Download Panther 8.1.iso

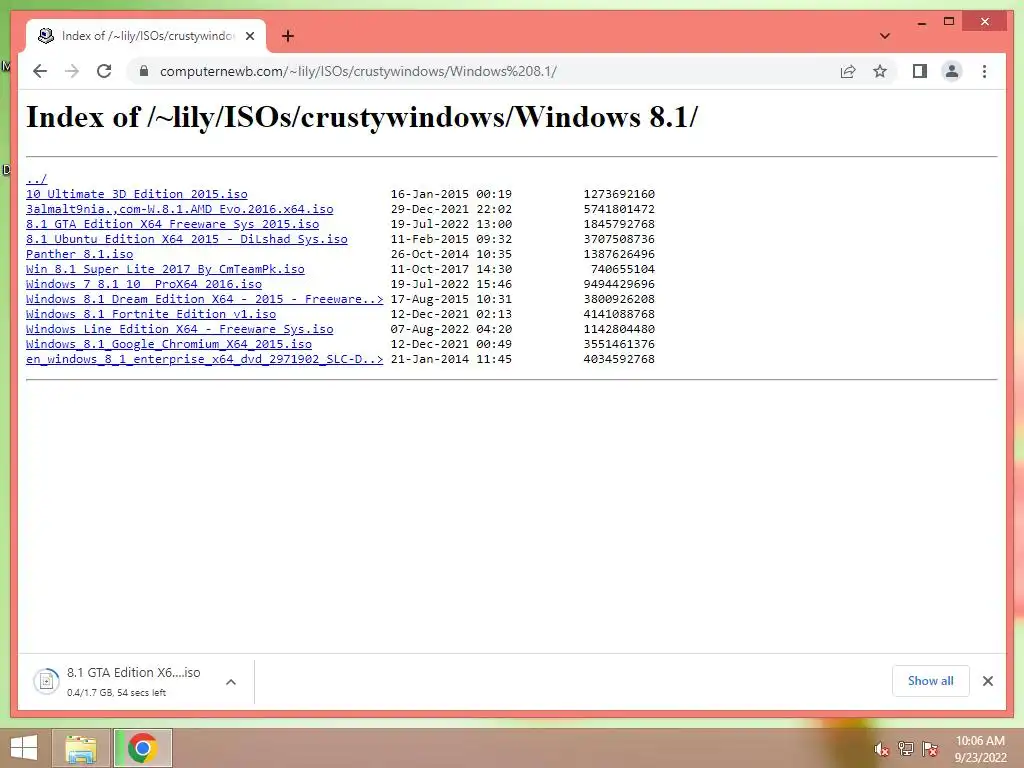(x=80, y=254)
